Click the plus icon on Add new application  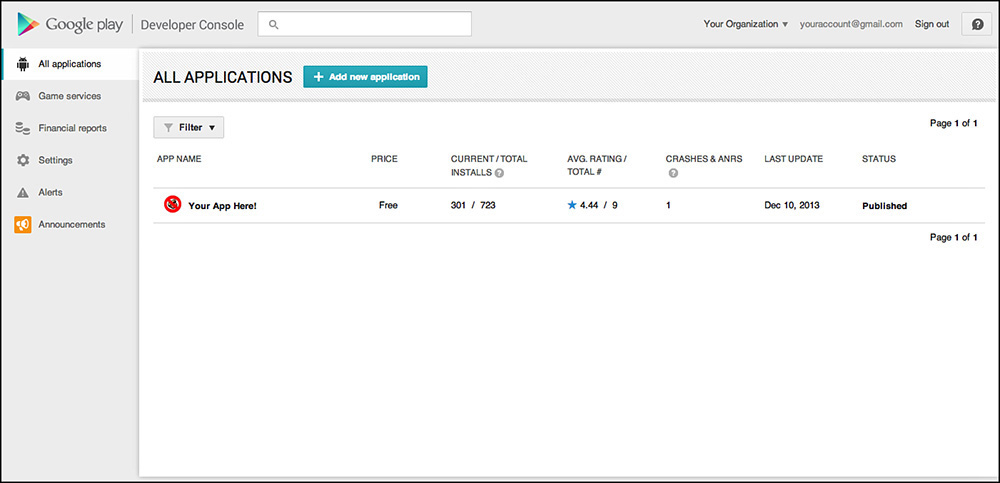[x=319, y=77]
